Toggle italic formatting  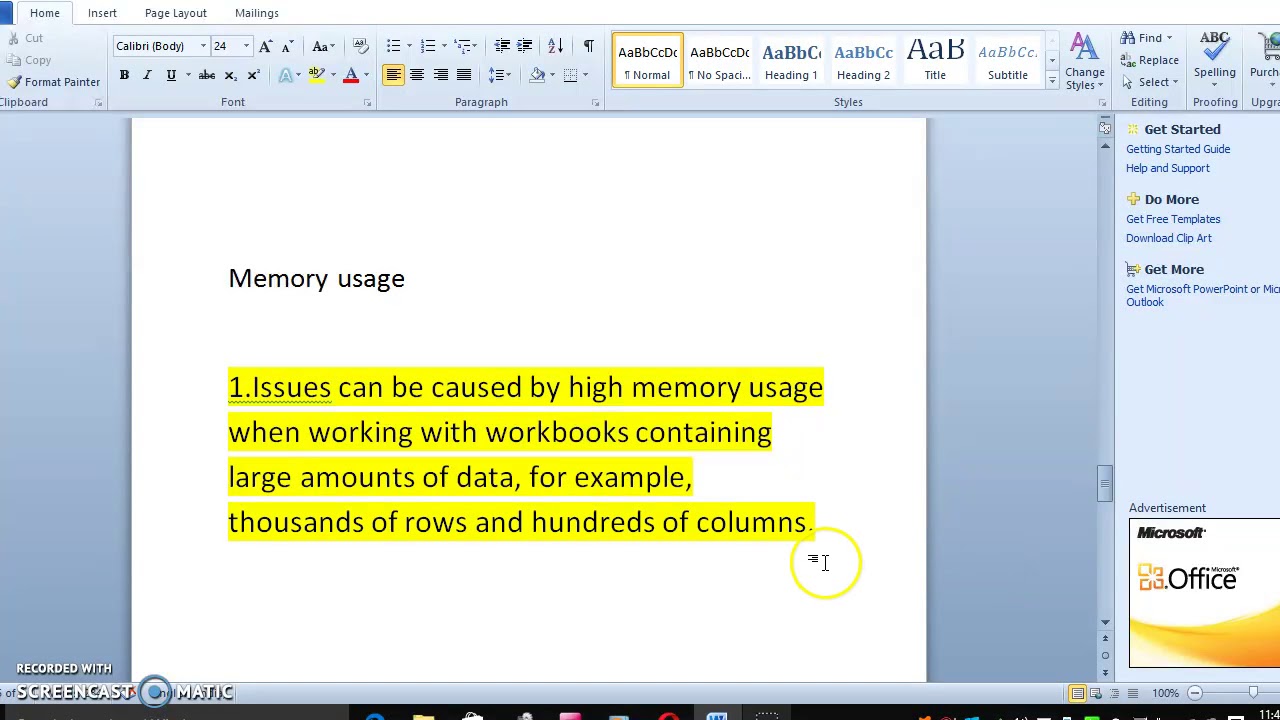point(147,75)
